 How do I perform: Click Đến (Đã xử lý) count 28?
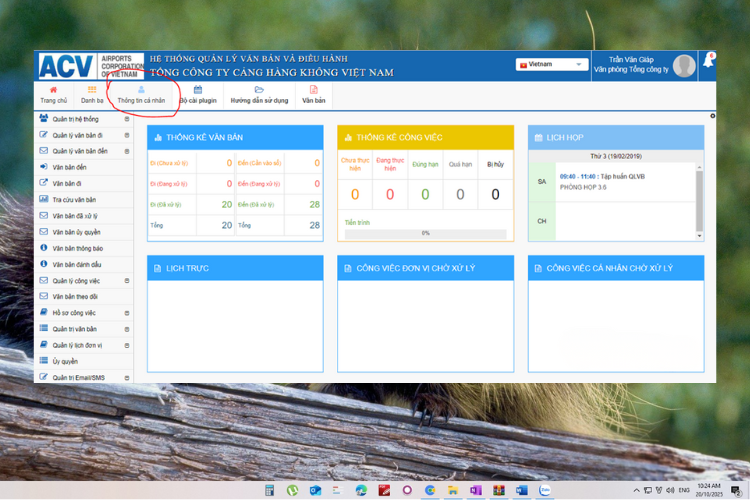coord(314,205)
